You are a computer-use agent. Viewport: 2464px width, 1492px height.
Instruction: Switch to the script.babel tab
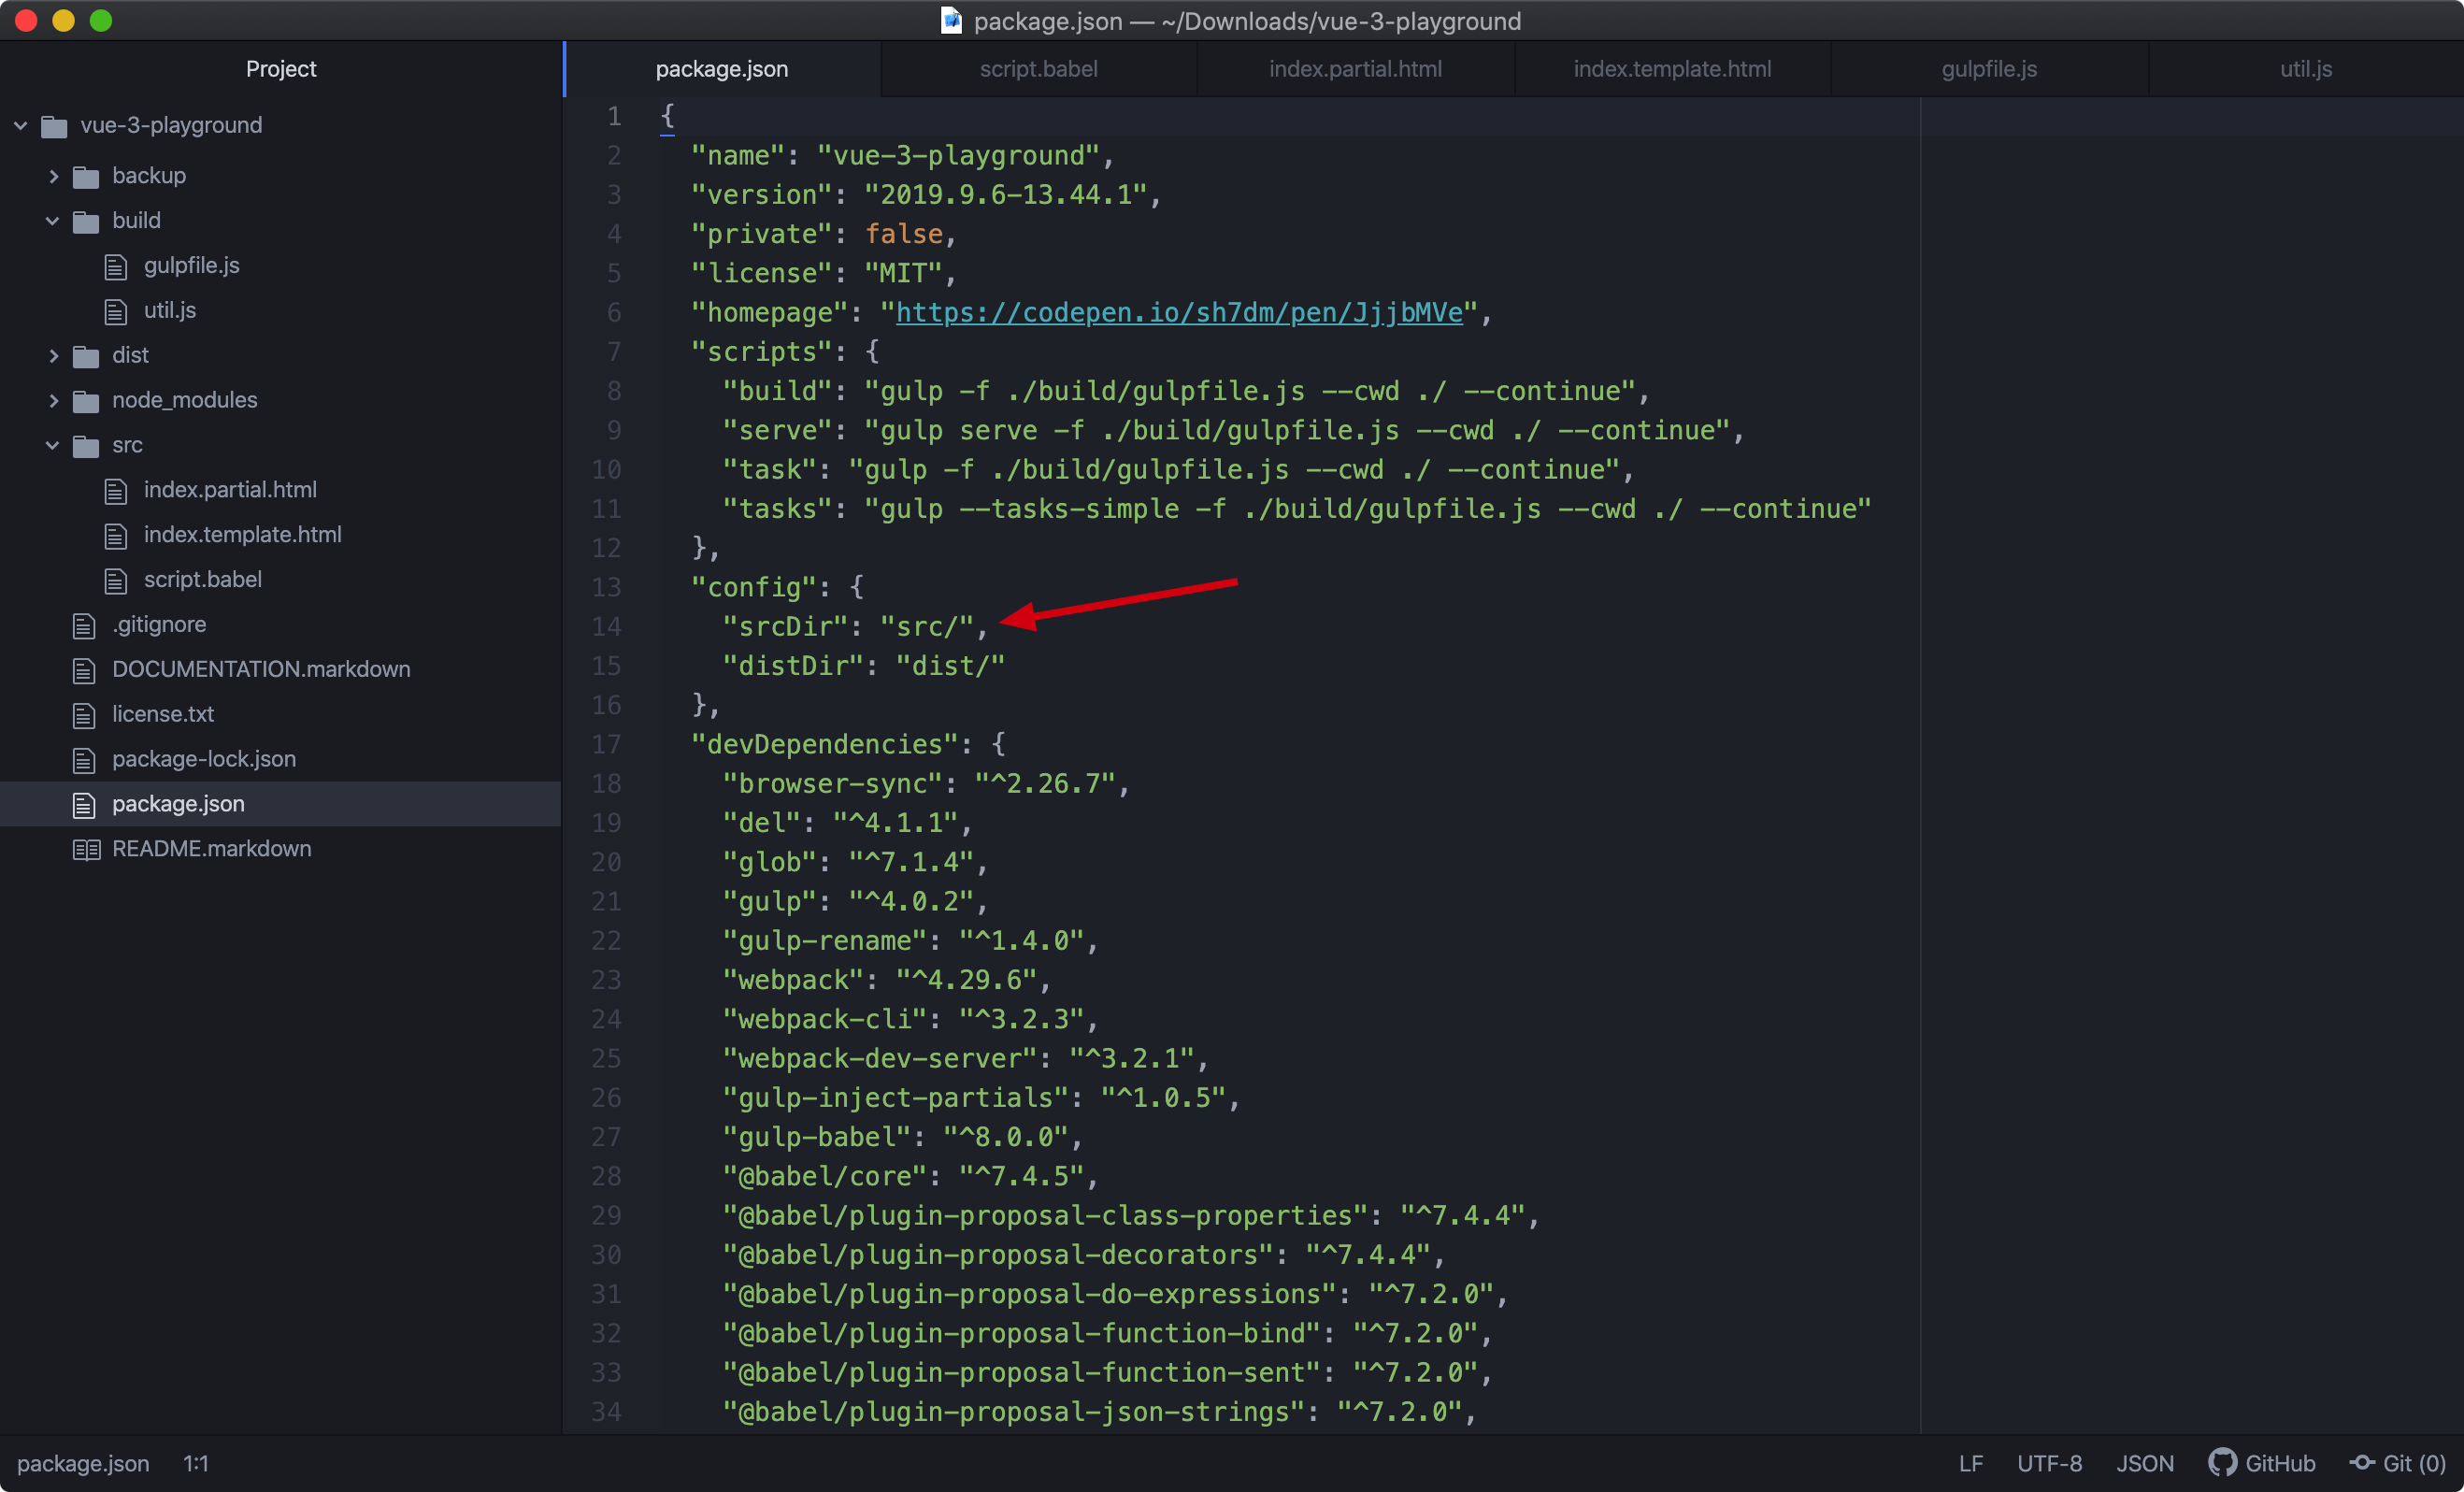pos(1038,69)
